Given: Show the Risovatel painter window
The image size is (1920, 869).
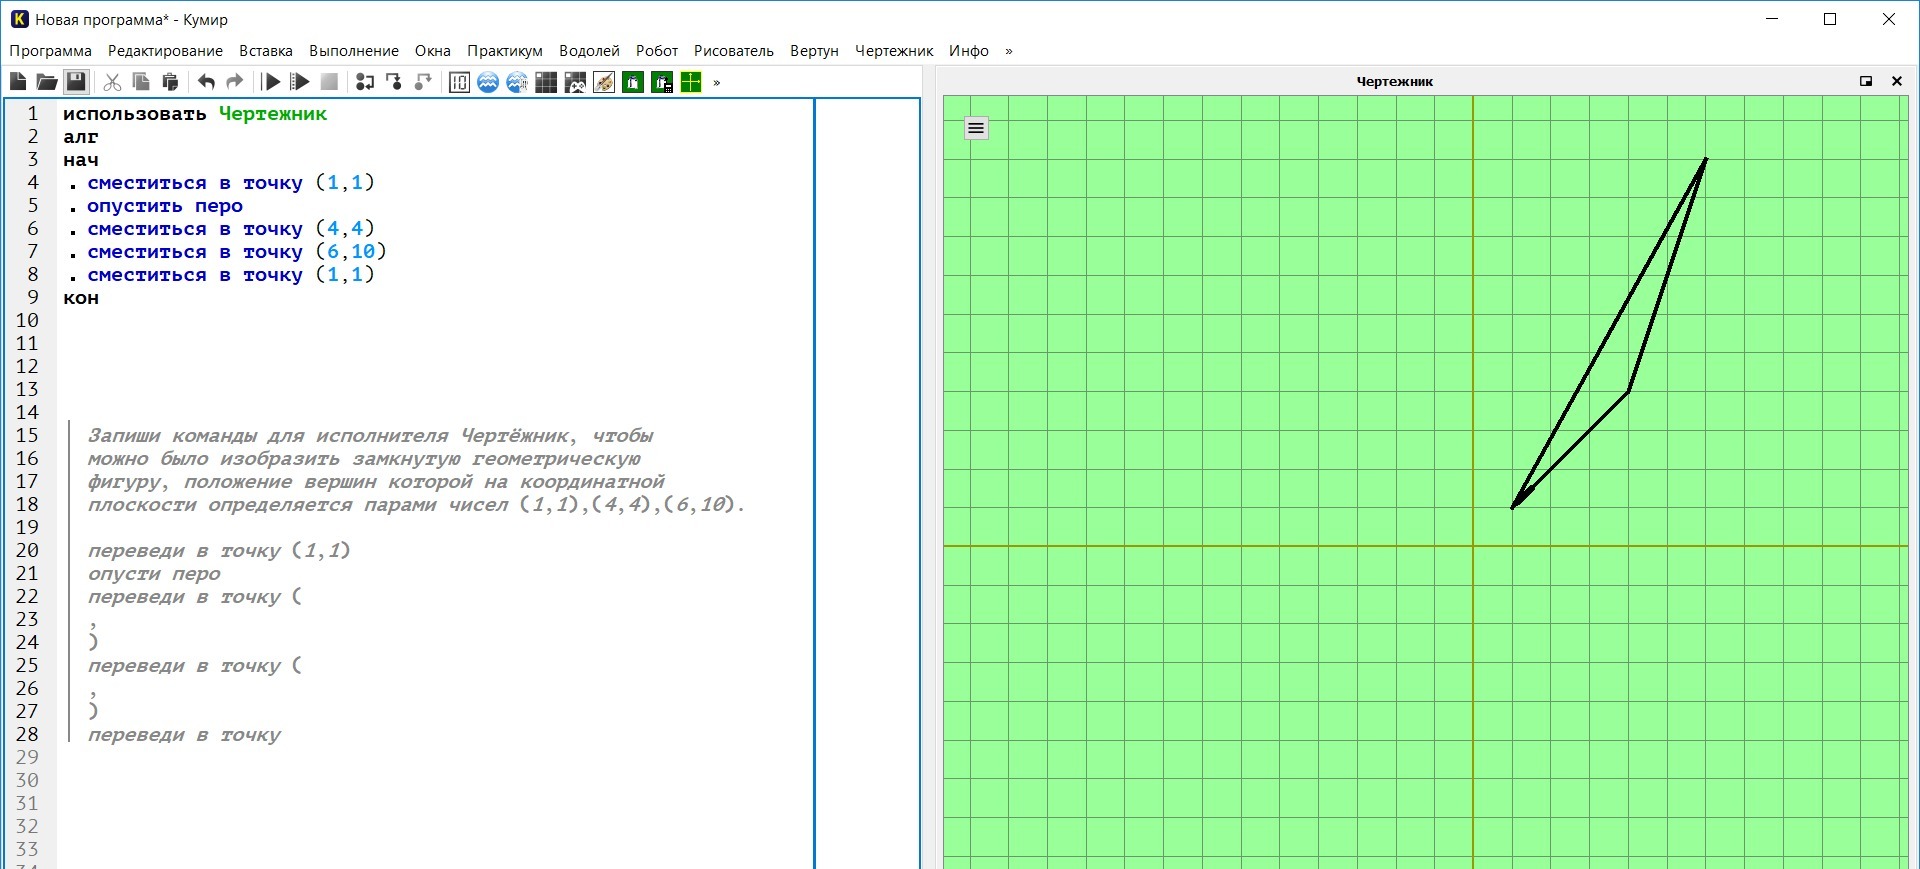Looking at the screenshot, I should pyautogui.click(x=604, y=82).
